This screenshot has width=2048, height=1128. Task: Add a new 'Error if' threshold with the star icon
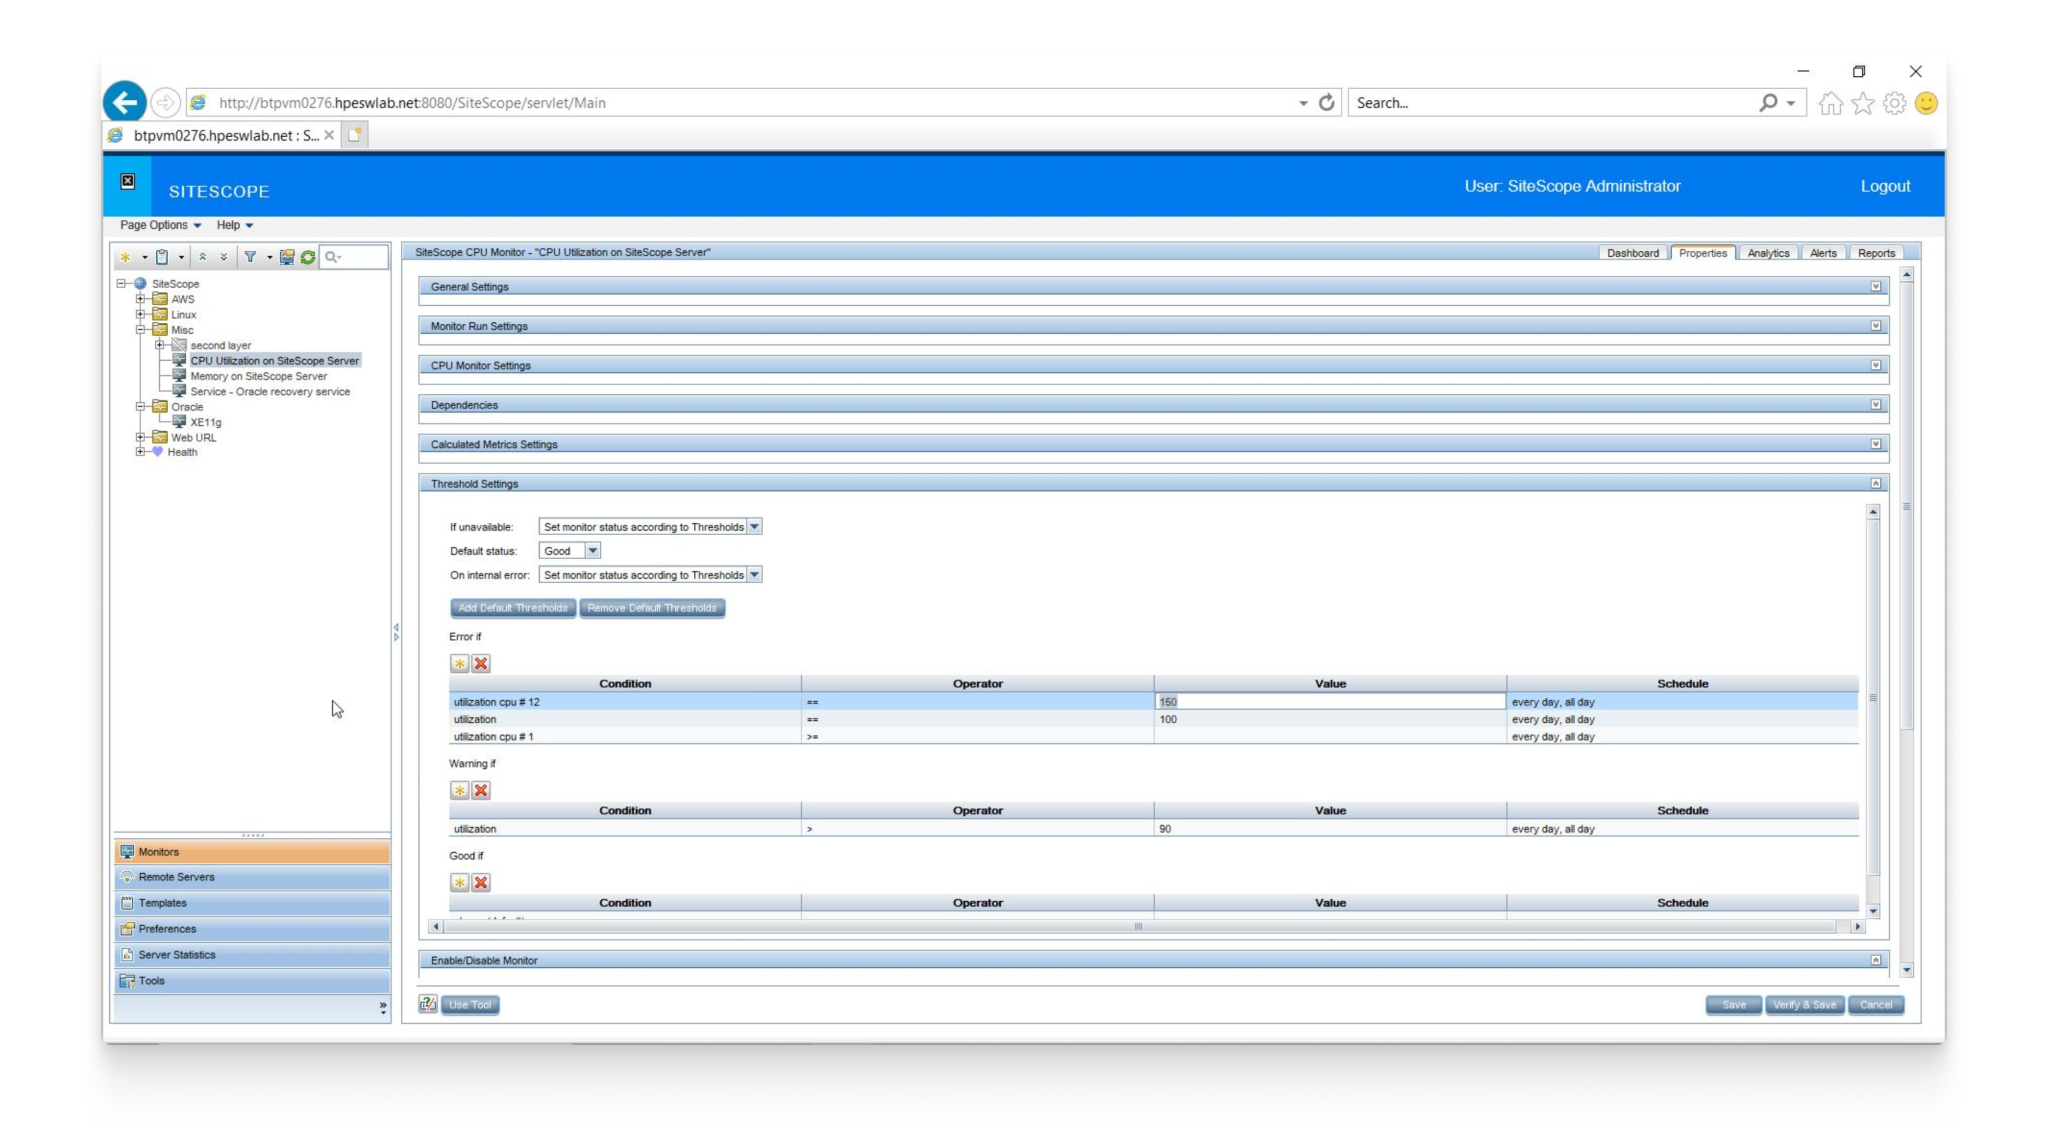pos(459,663)
